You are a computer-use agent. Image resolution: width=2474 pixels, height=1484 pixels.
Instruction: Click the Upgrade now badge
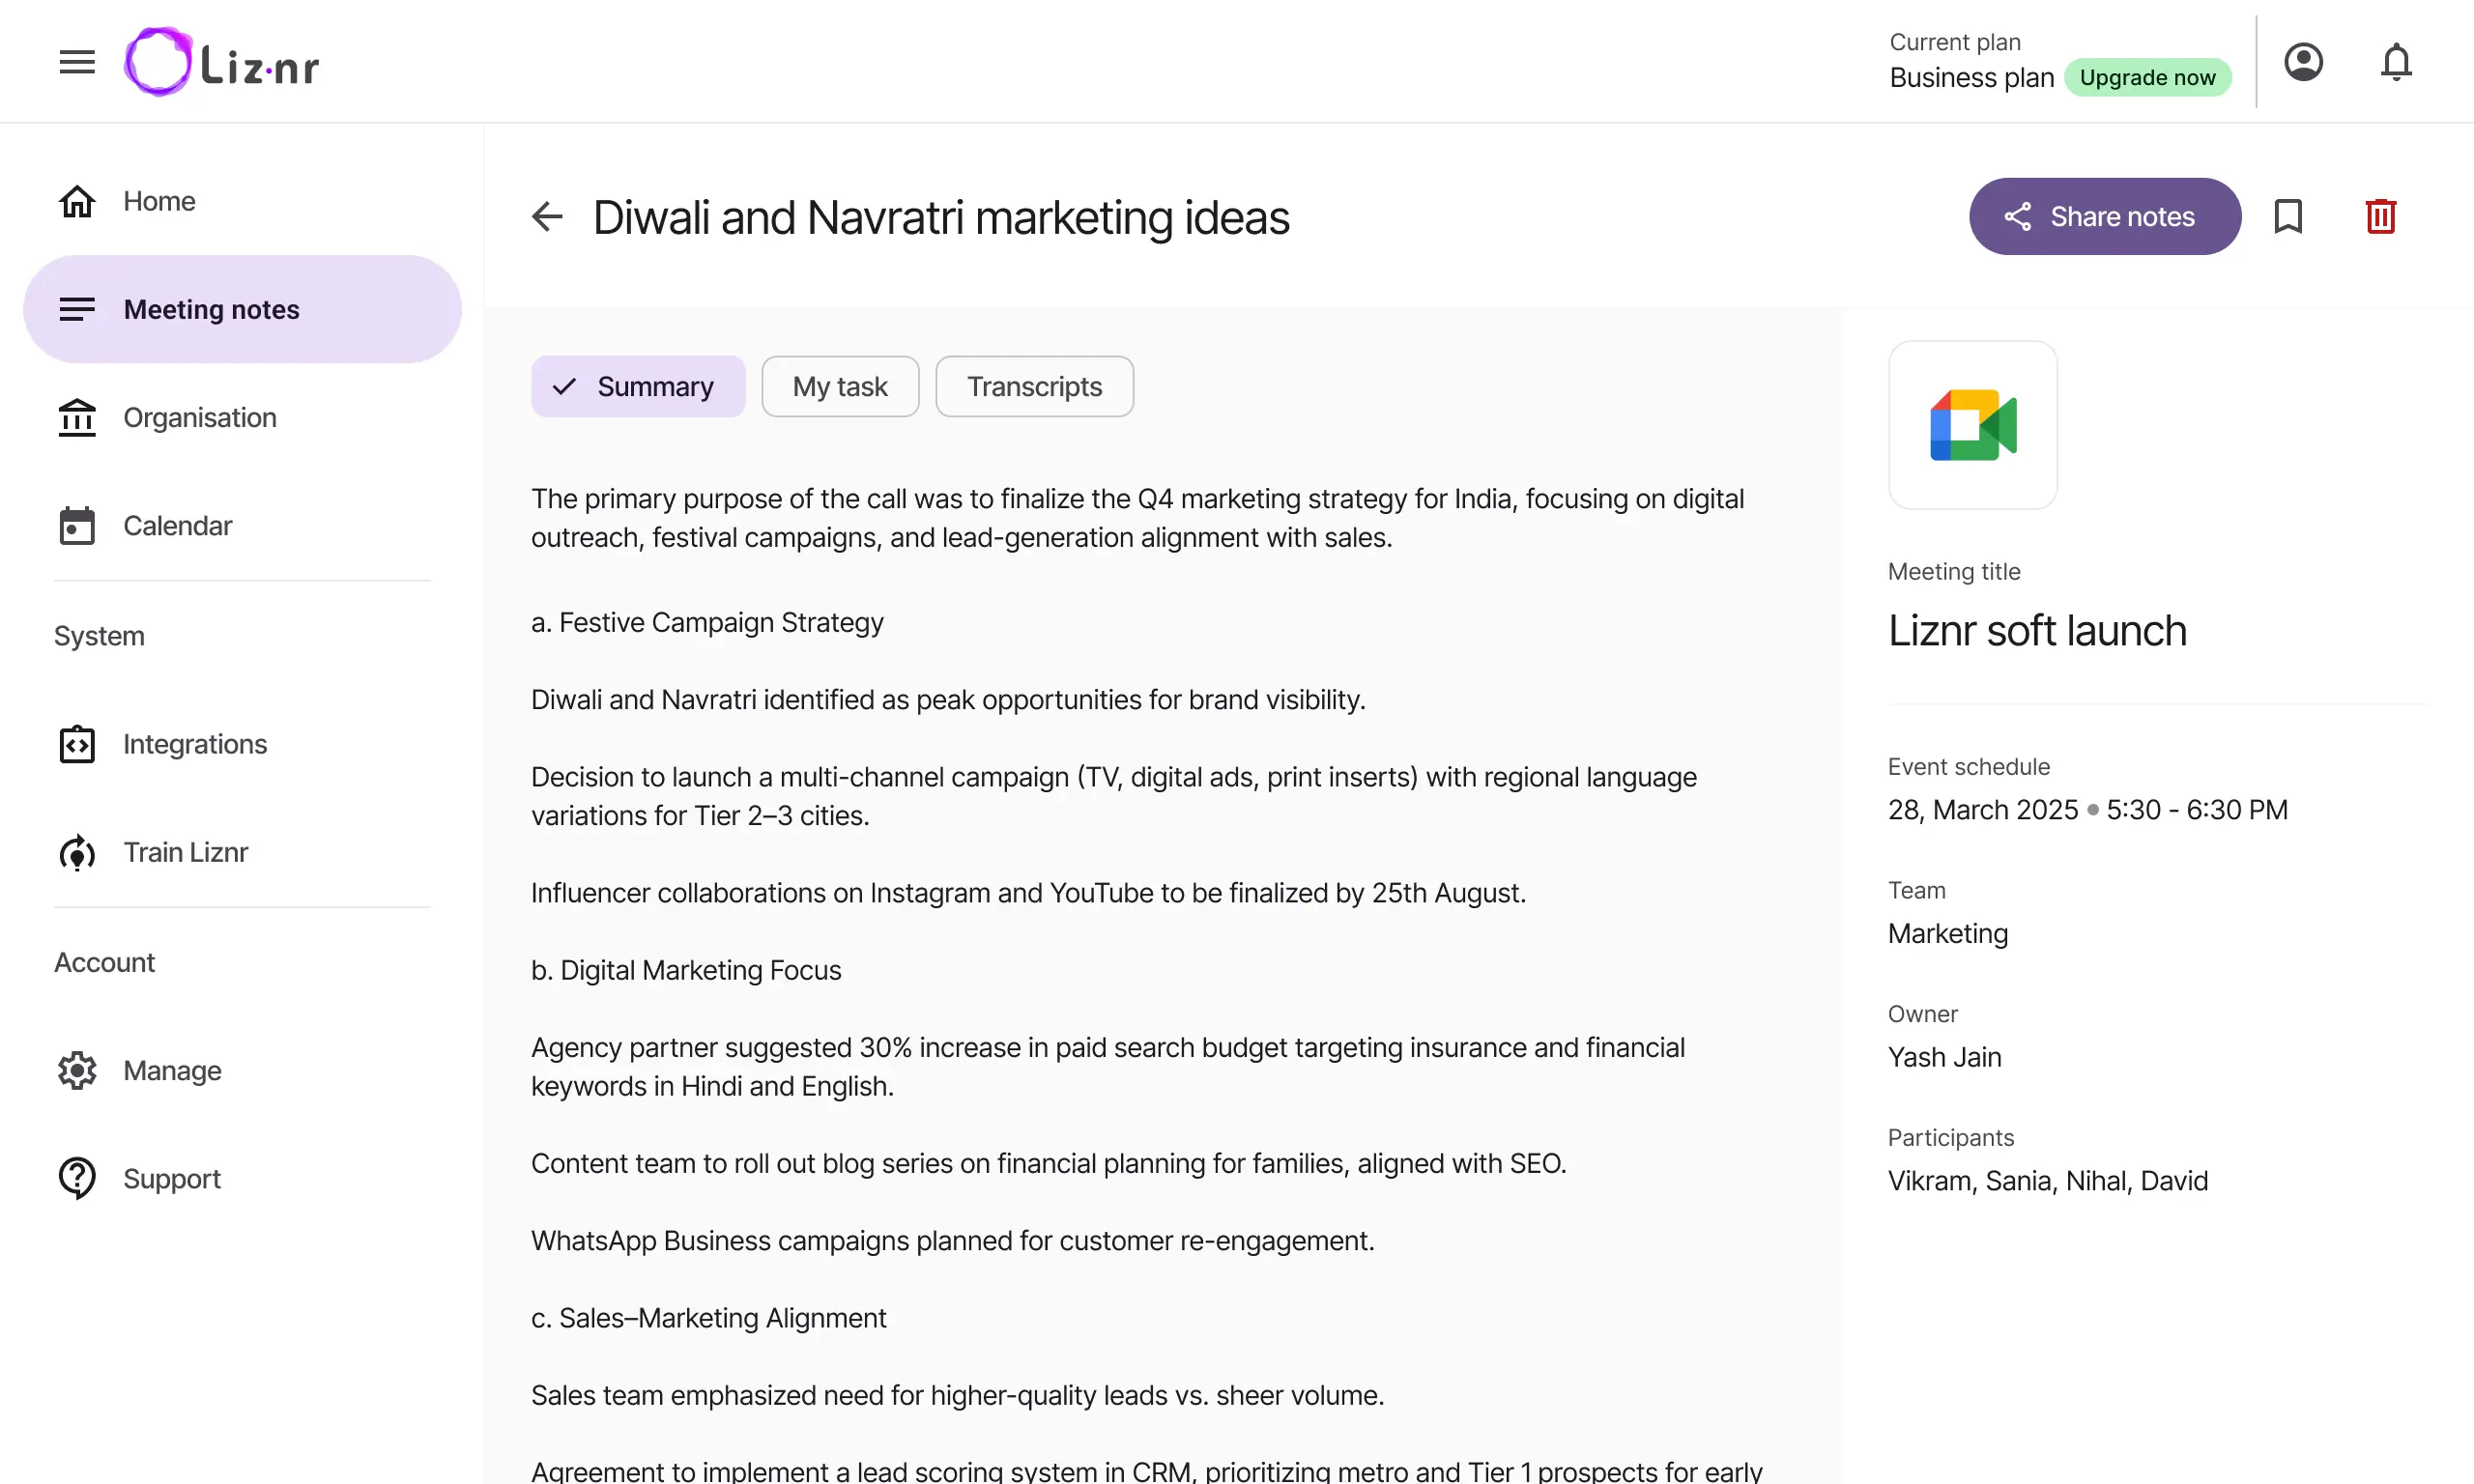[2147, 77]
